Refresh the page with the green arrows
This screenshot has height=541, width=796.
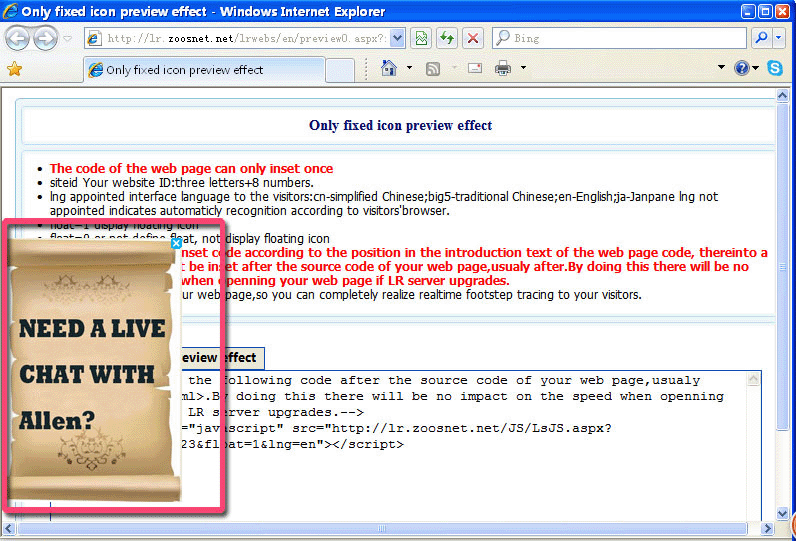point(447,39)
